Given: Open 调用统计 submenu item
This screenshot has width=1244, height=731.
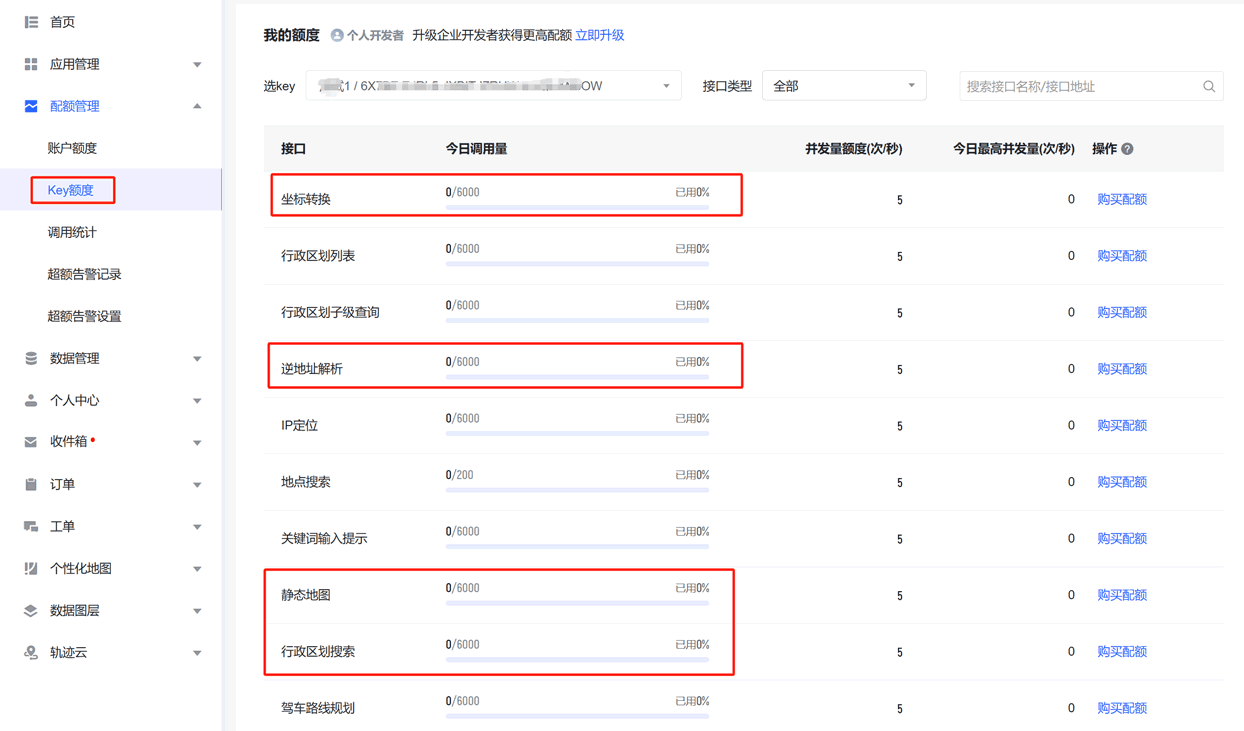Looking at the screenshot, I should tap(72, 232).
